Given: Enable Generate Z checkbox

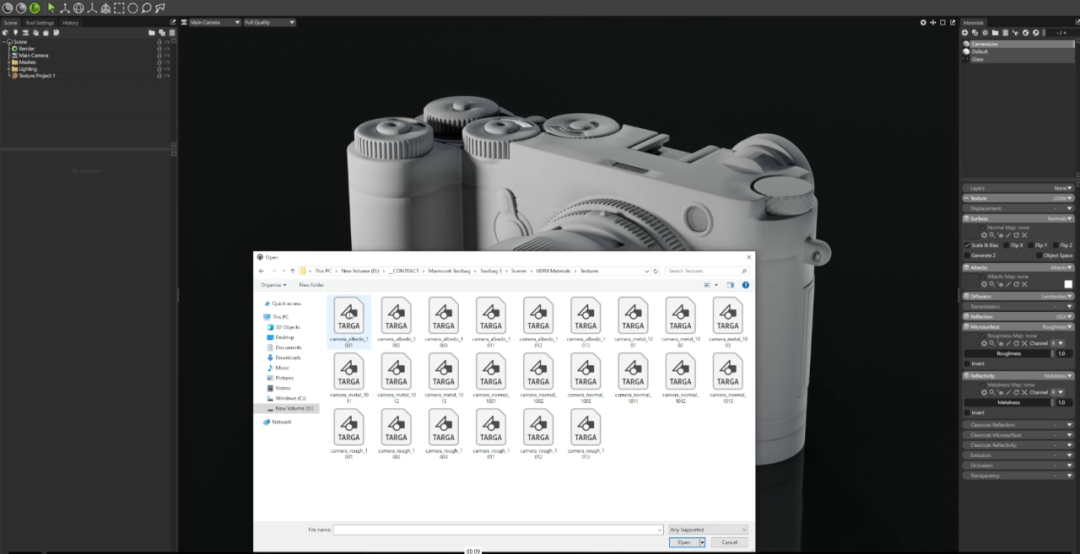Looking at the screenshot, I should (x=968, y=255).
